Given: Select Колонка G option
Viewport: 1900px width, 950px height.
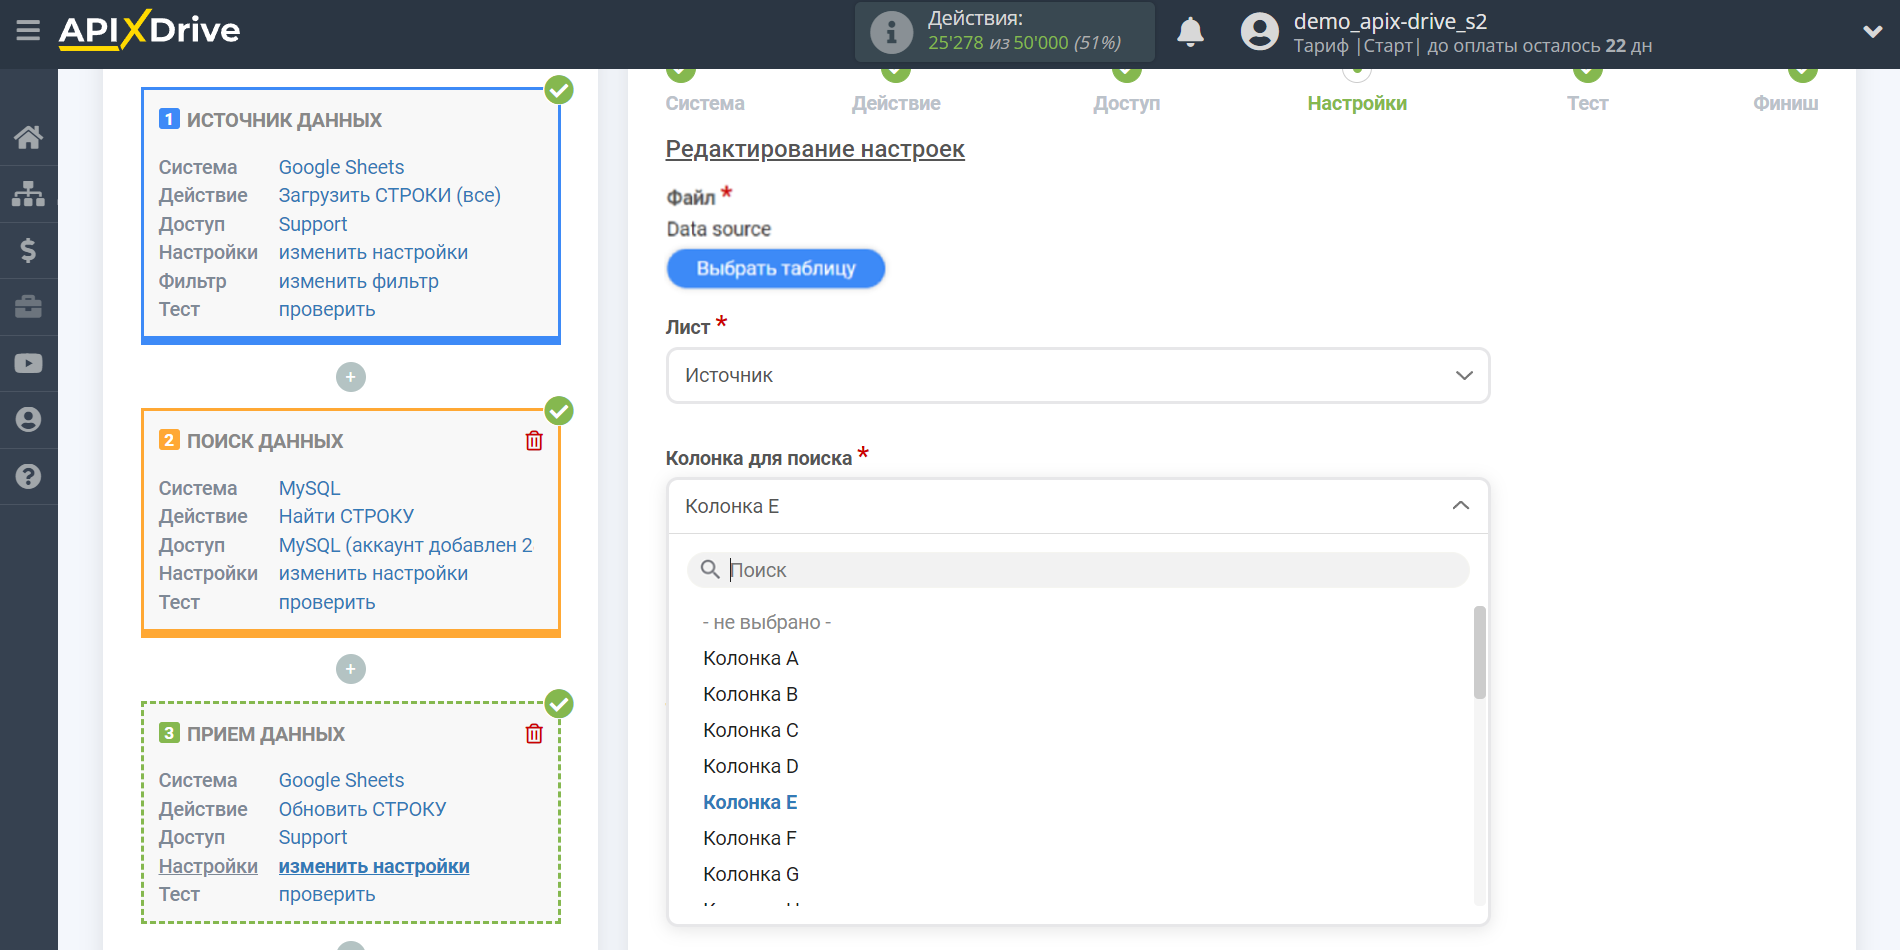Looking at the screenshot, I should pos(751,874).
